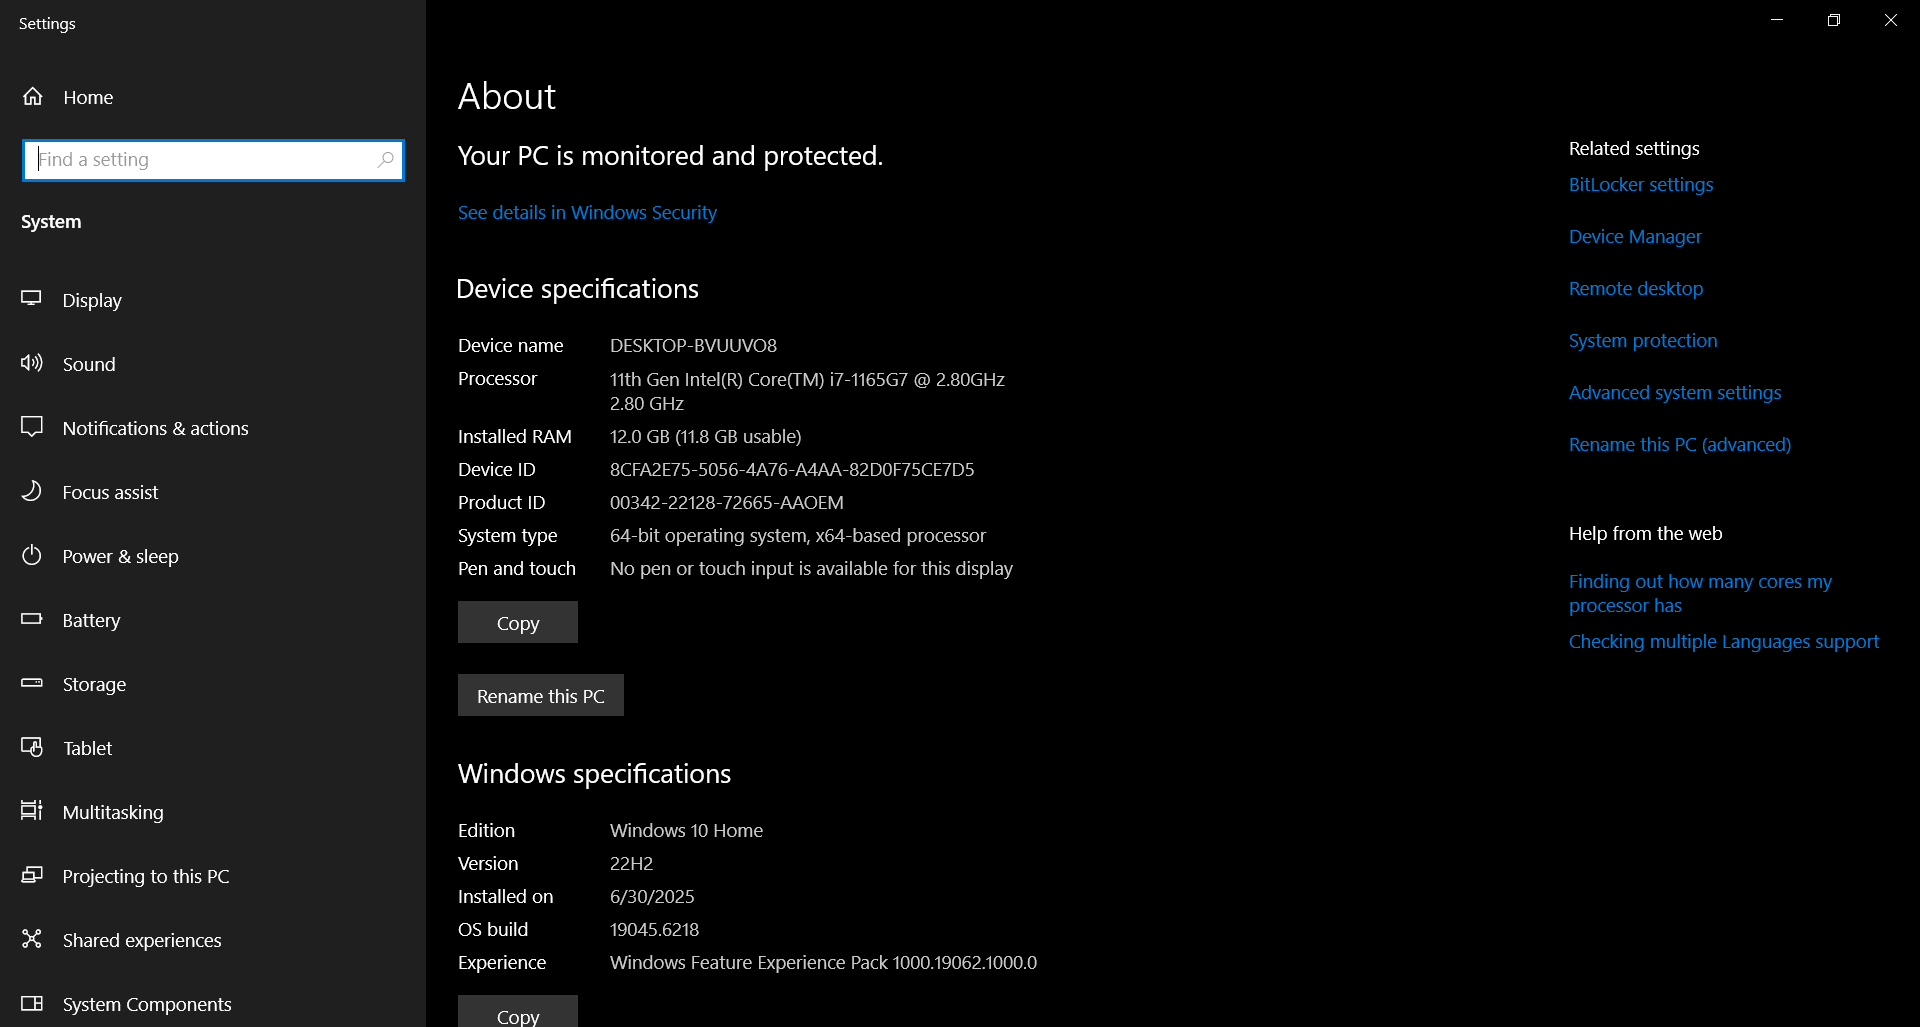1920x1027 pixels.
Task: Click the Projecting to this PC icon
Action: (x=32, y=875)
